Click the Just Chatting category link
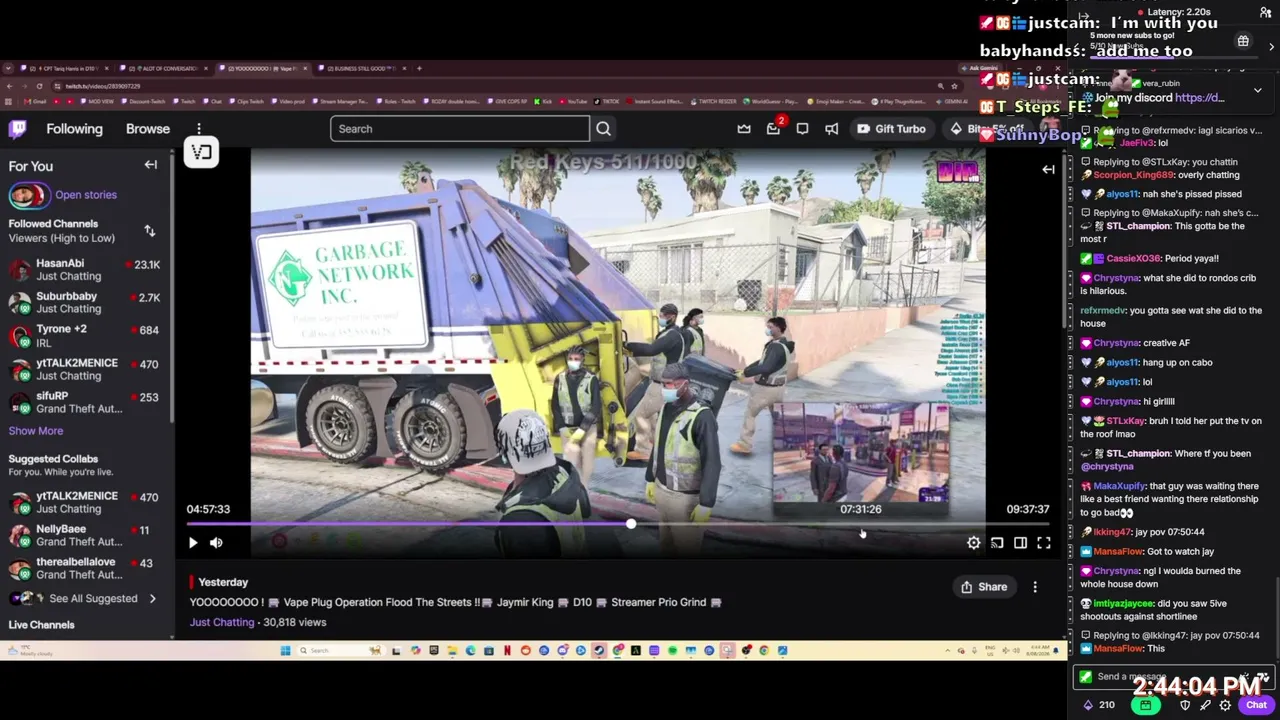 (222, 622)
